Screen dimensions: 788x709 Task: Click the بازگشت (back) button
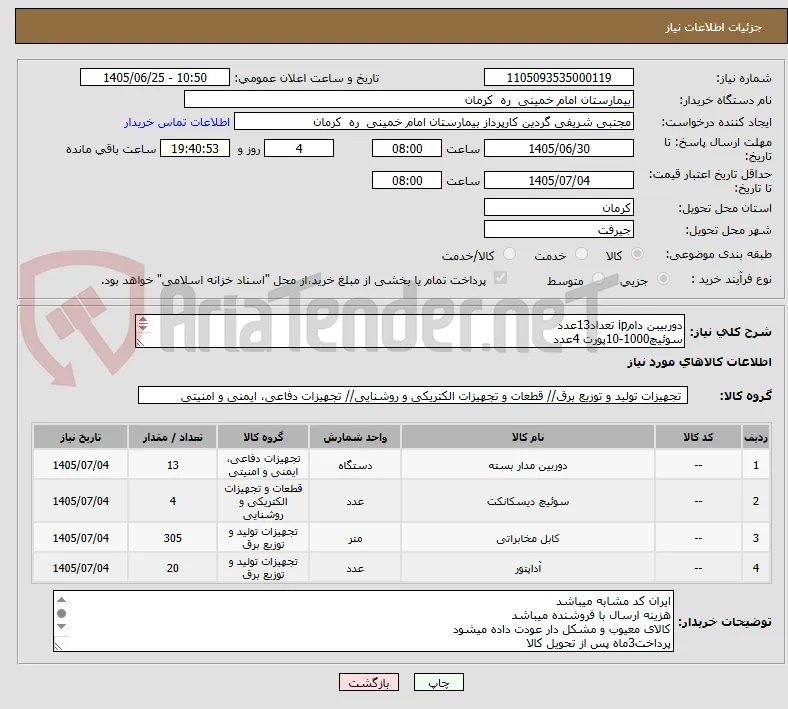[x=369, y=682]
